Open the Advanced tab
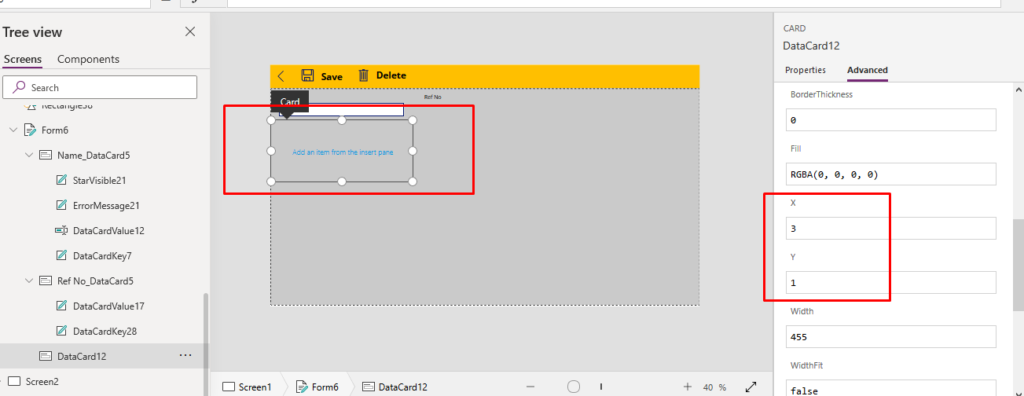This screenshot has height=396, width=1024. click(867, 70)
